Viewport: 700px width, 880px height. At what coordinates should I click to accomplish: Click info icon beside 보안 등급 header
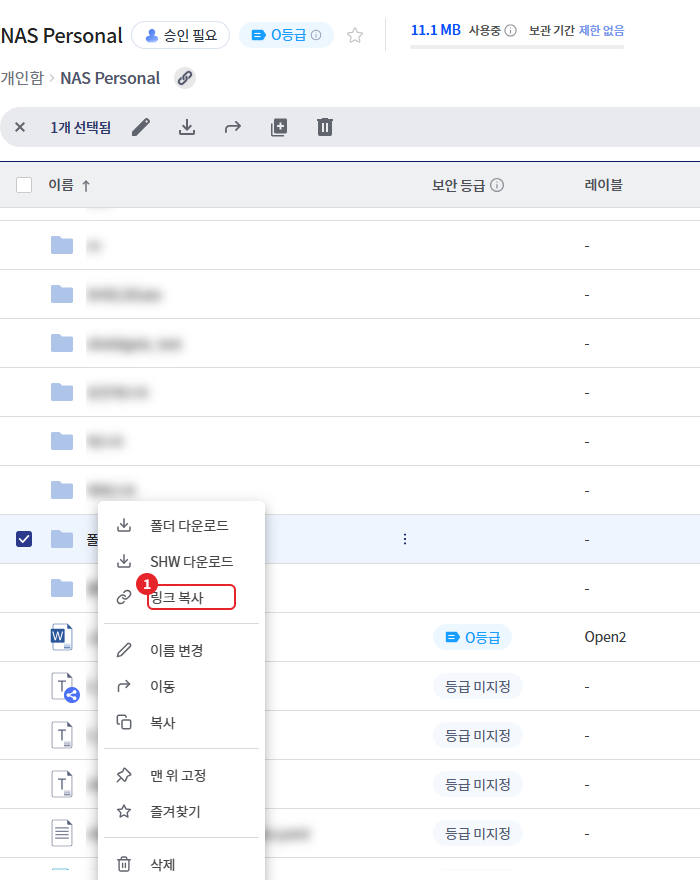497,185
